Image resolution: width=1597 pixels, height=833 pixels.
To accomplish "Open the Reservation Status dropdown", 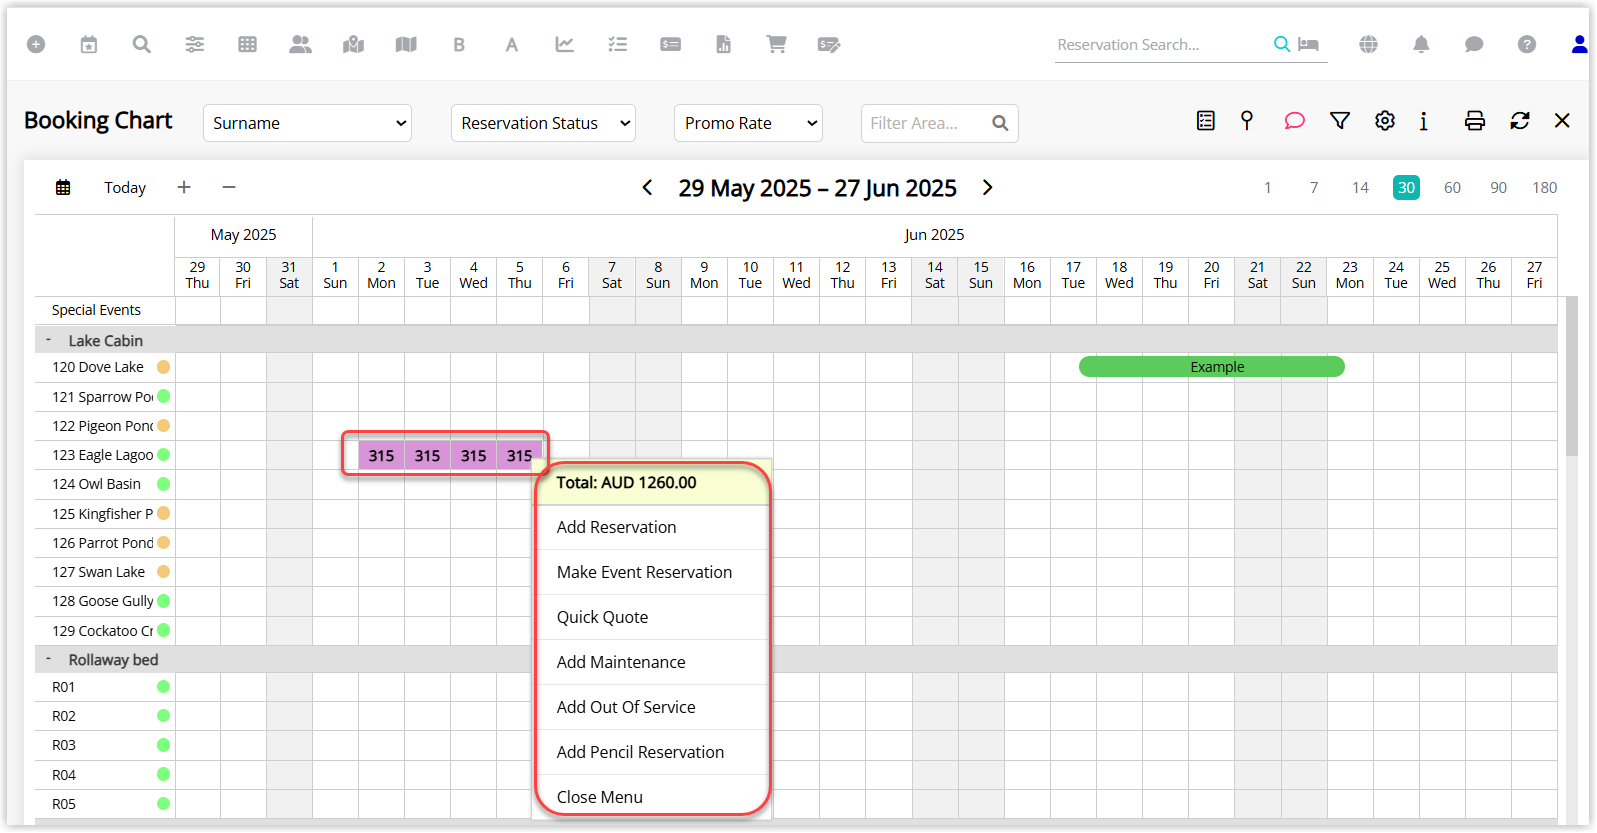I will click(543, 123).
